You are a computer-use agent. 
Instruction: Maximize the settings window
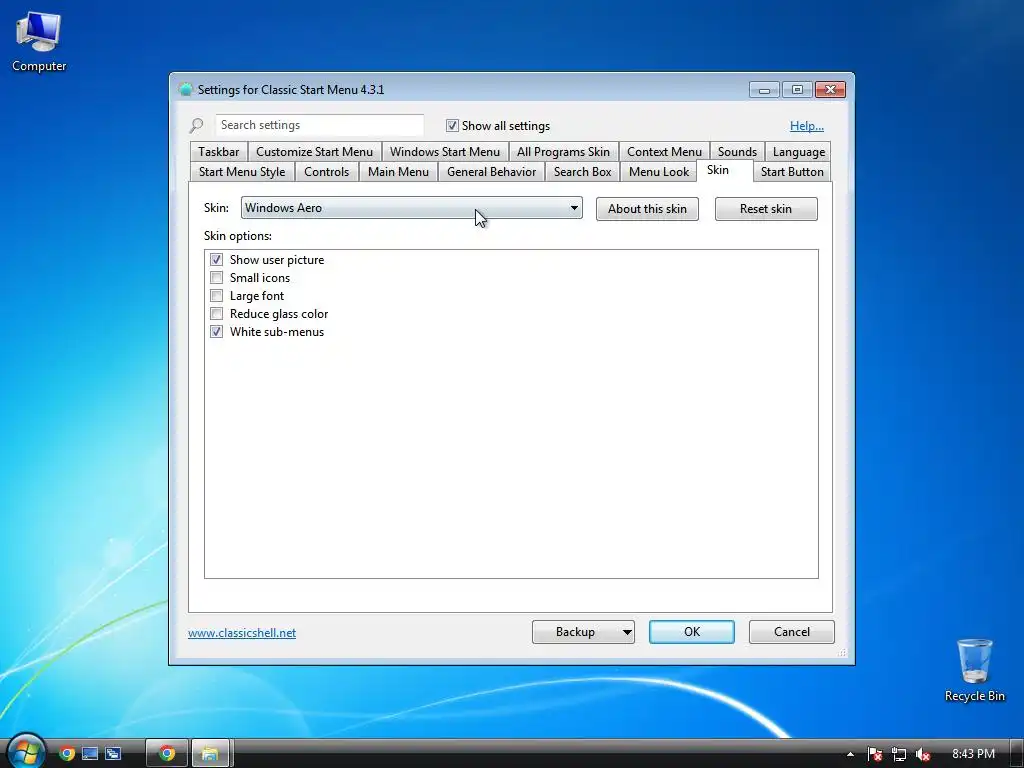[x=797, y=89]
